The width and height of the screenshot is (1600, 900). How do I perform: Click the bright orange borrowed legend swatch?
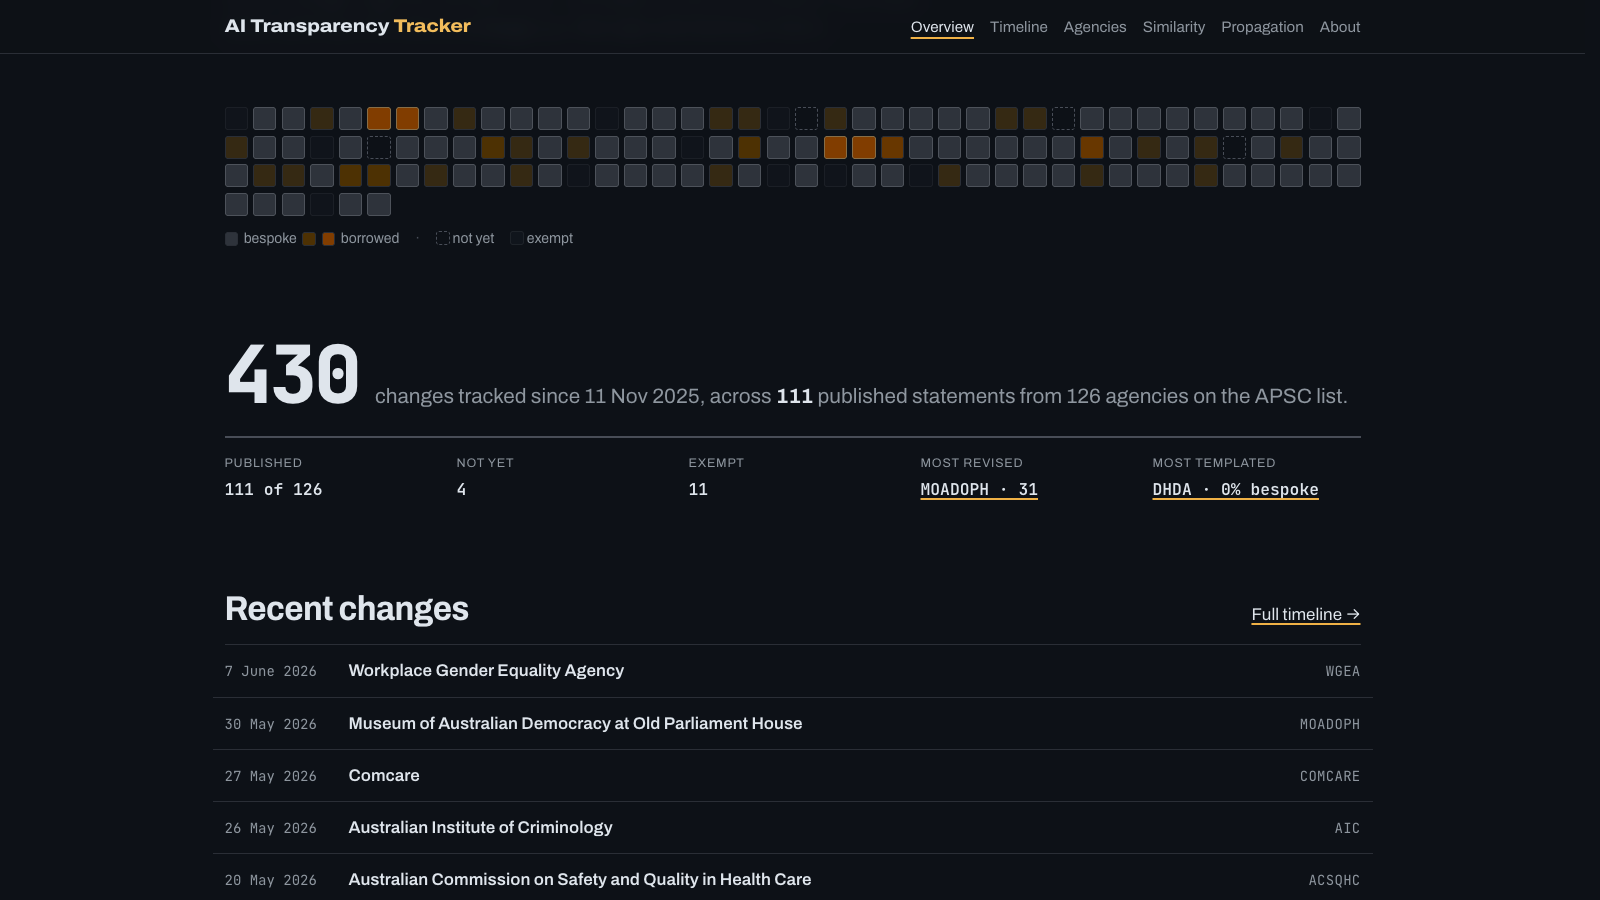328,239
